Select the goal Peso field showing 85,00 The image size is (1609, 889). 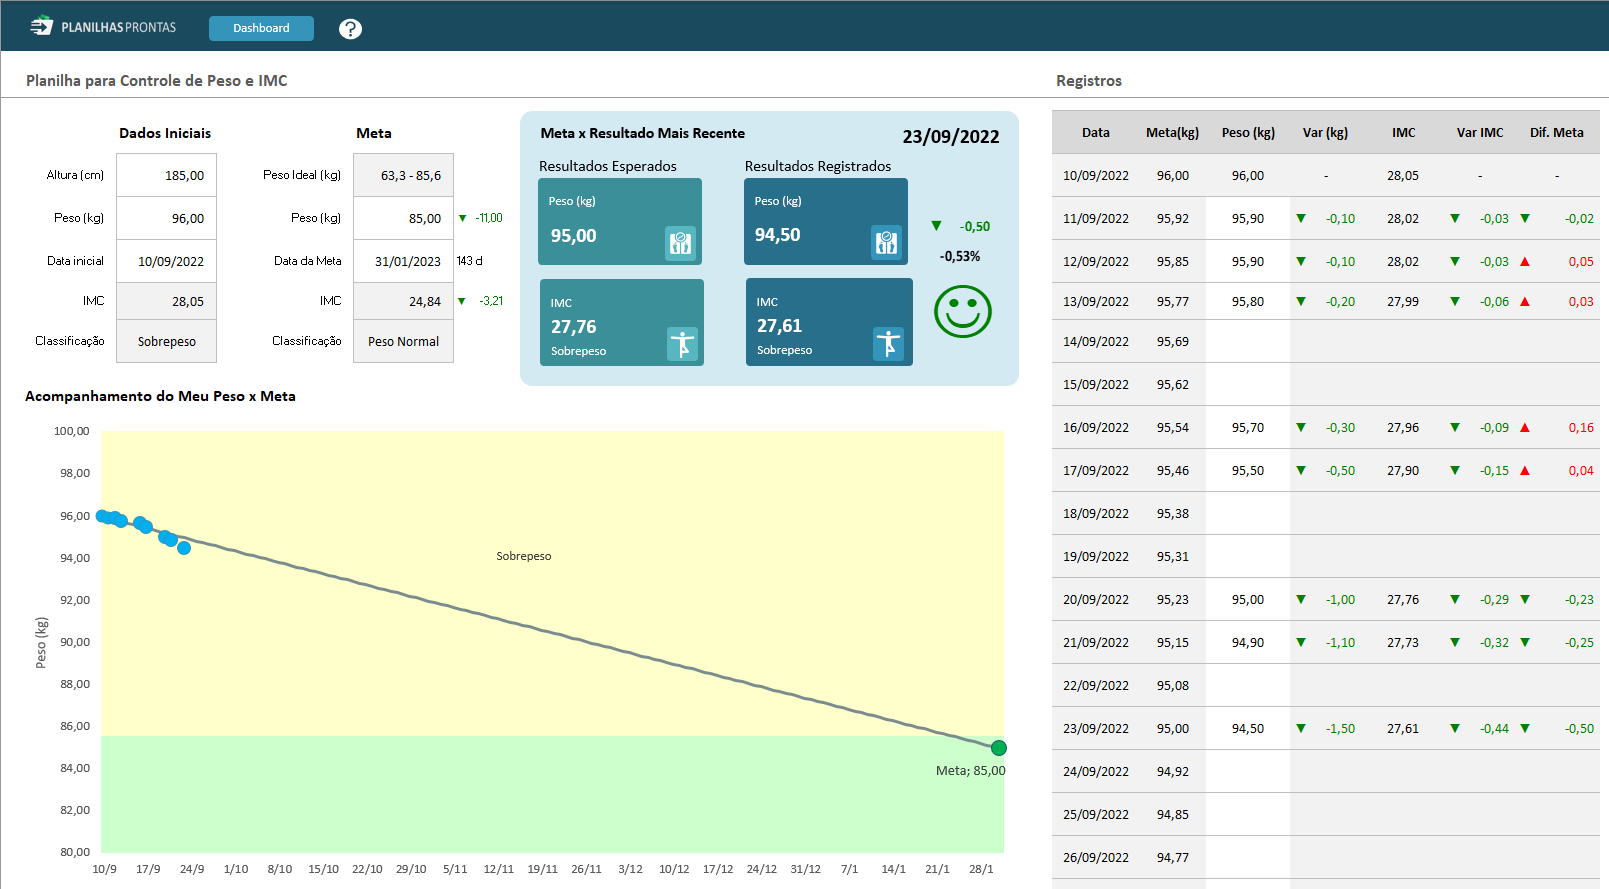pos(404,218)
